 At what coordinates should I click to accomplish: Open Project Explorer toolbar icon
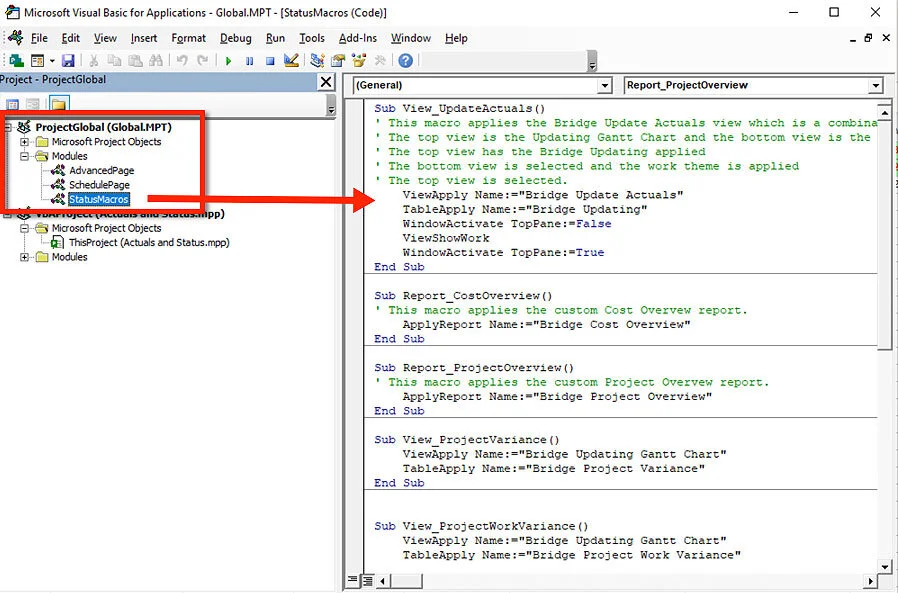317,60
